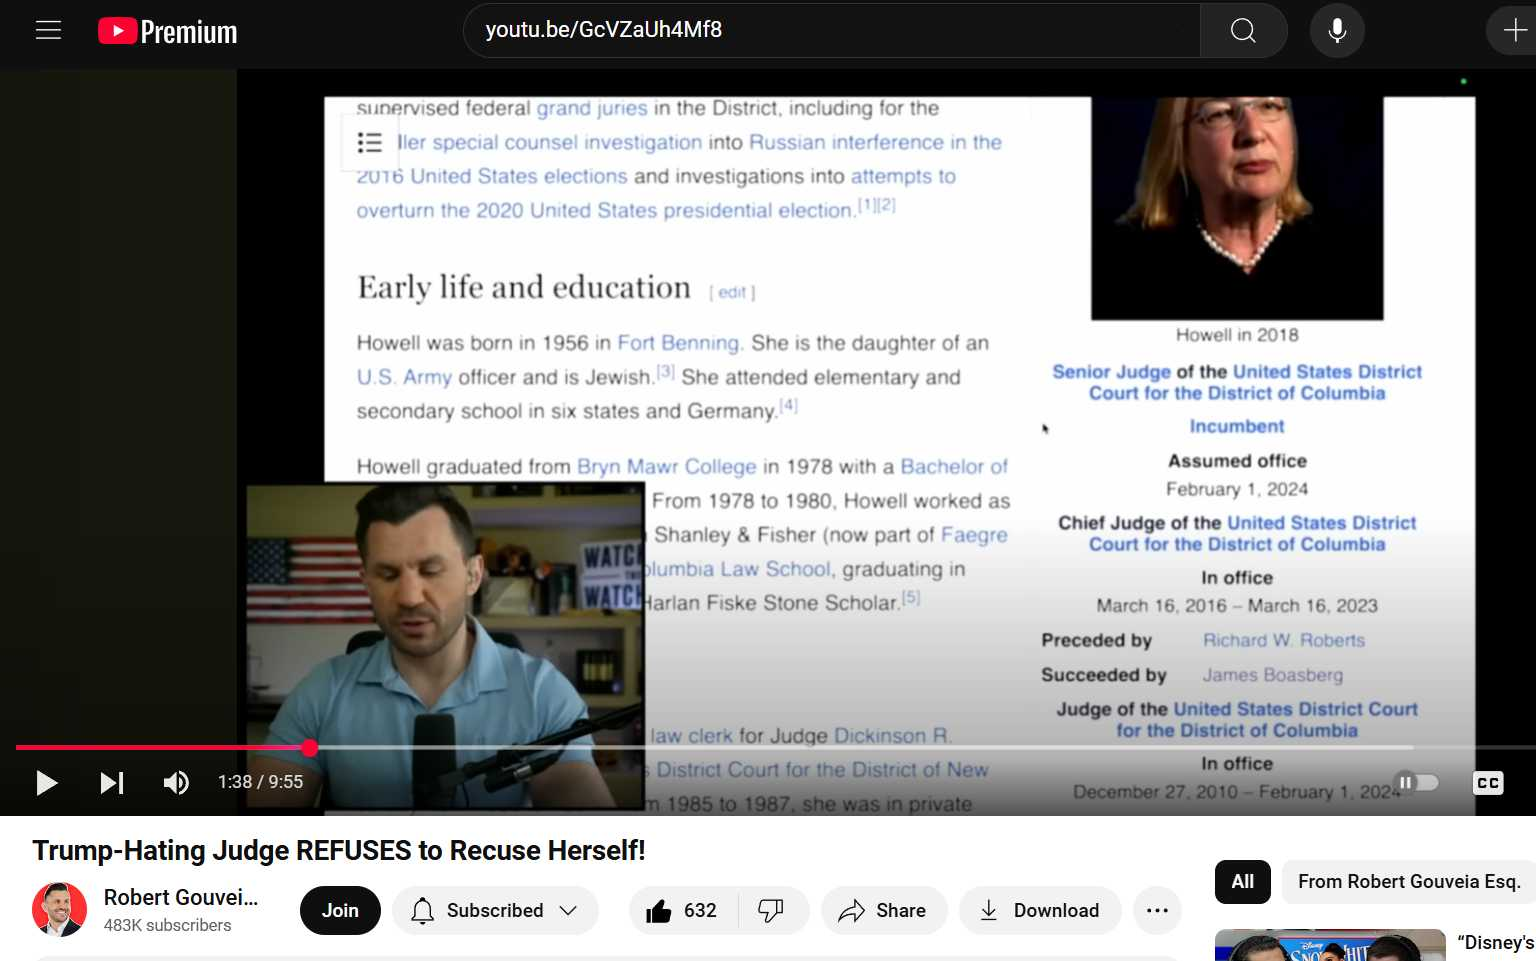
Task: Select the All filter chip
Action: click(1242, 881)
